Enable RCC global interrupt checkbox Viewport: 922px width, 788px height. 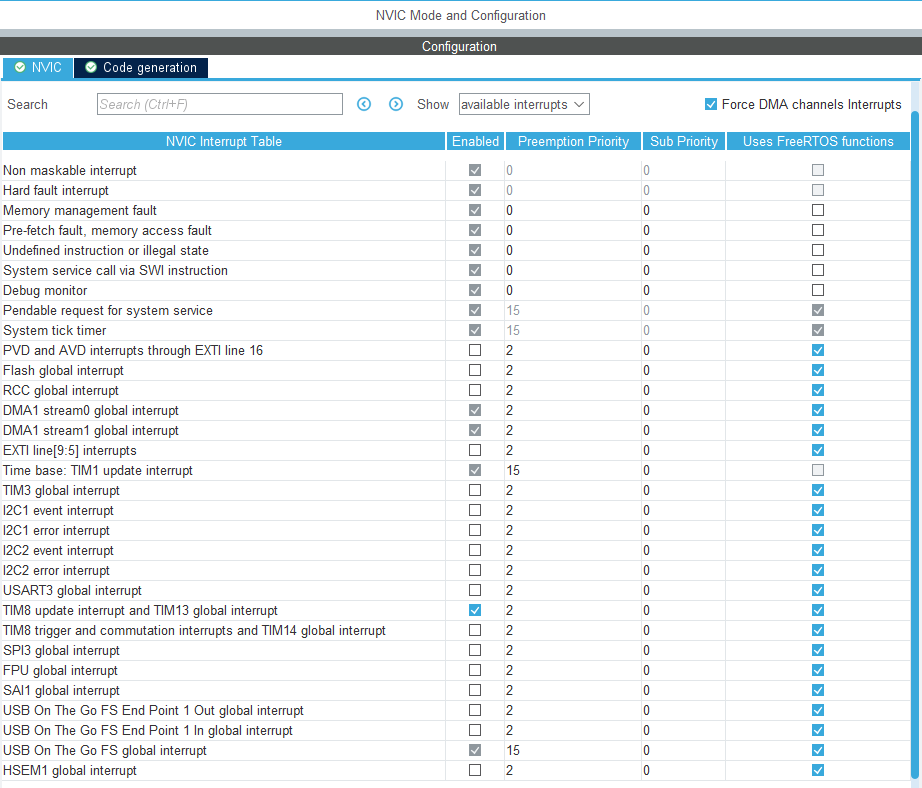[x=475, y=390]
